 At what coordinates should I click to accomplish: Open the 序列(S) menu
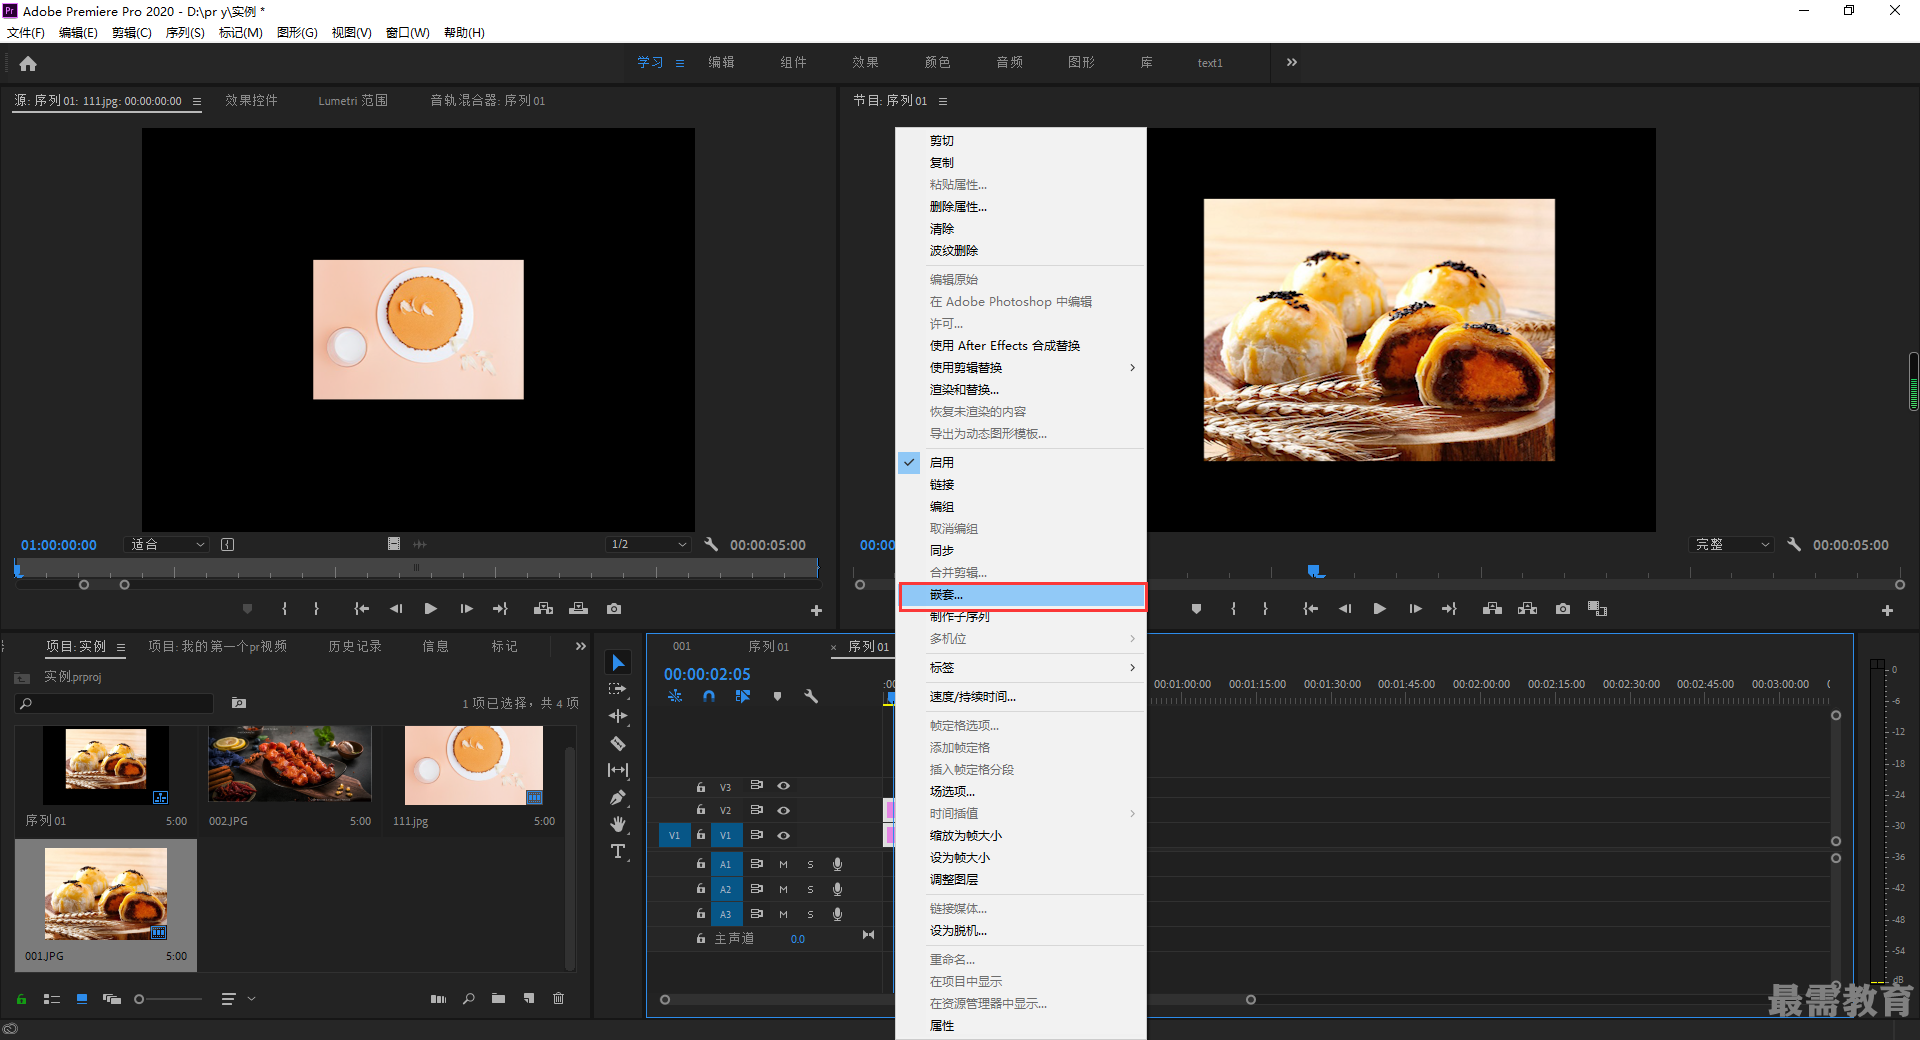pyautogui.click(x=185, y=33)
